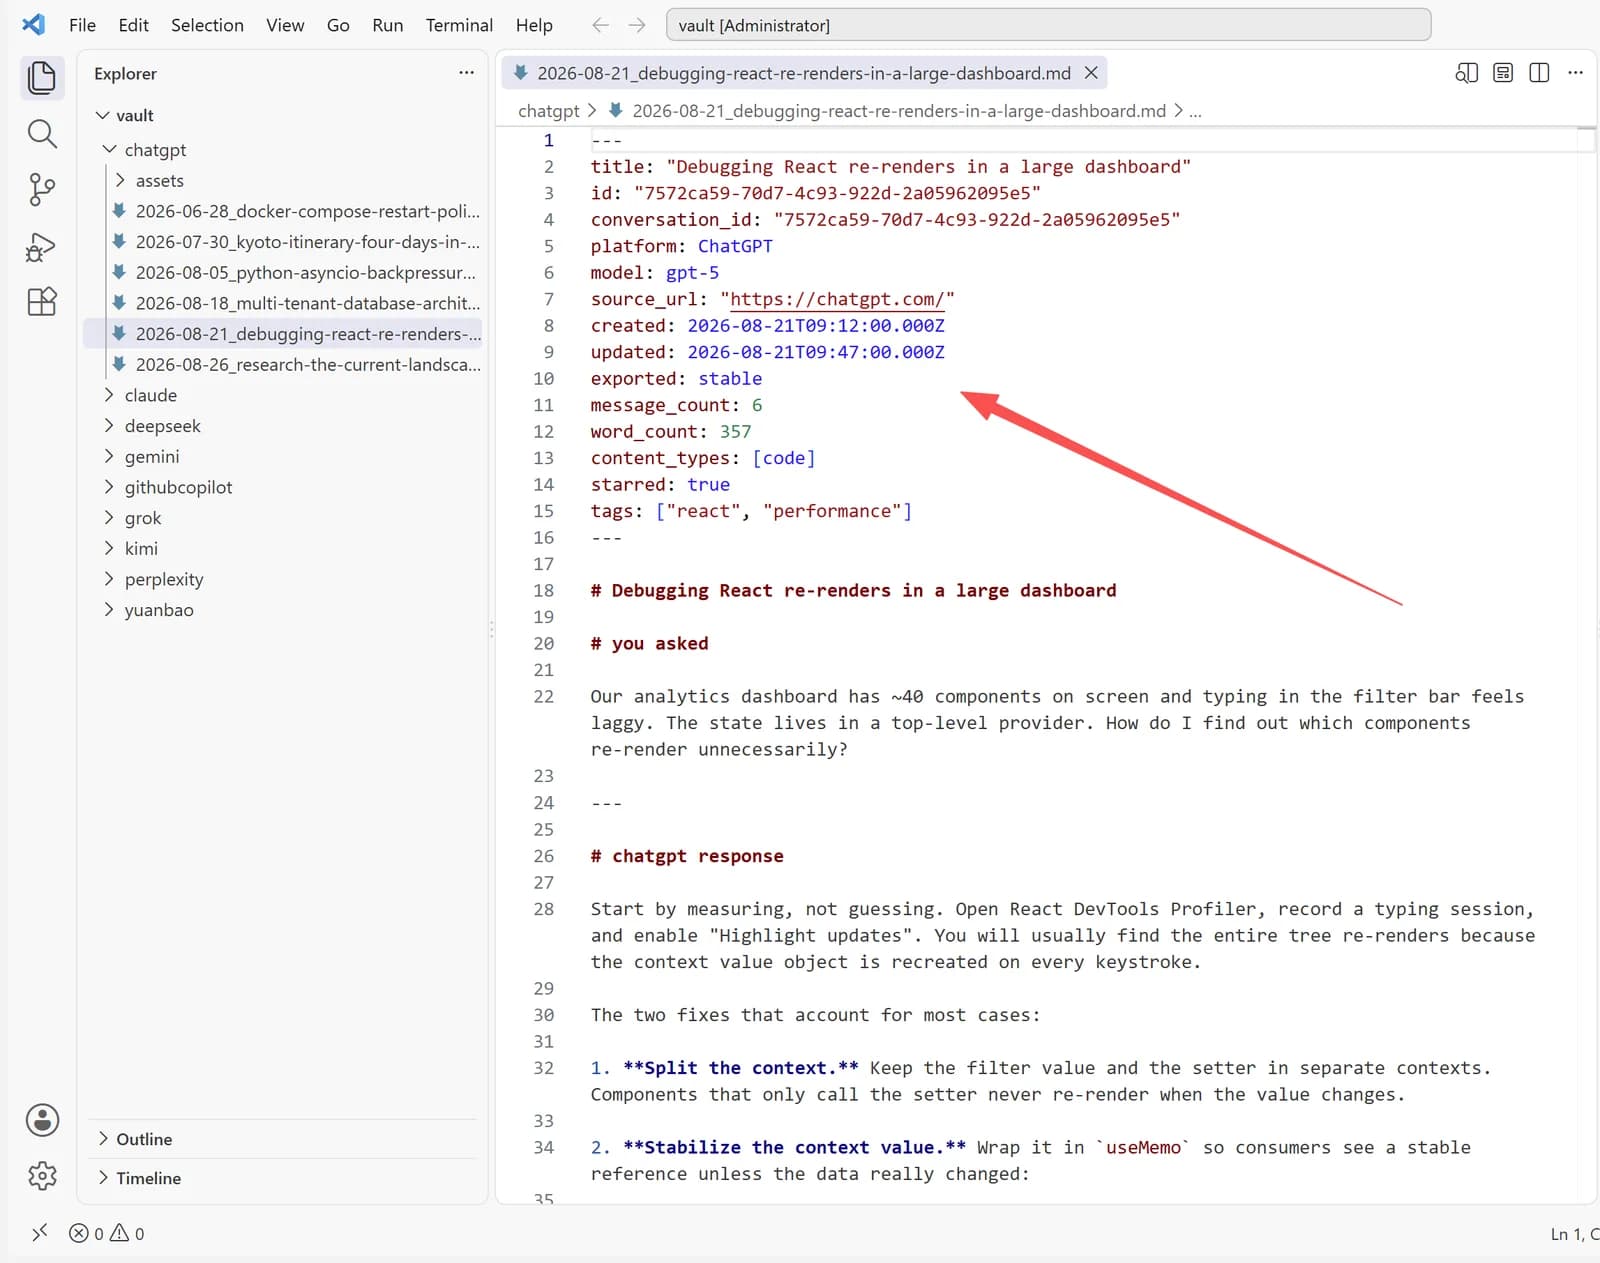1600x1263 pixels.
Task: Expand the yuanbao folder
Action: [x=109, y=610]
